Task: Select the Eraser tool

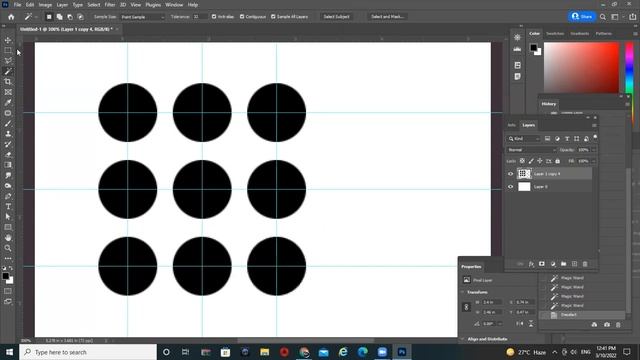Action: tap(8, 155)
